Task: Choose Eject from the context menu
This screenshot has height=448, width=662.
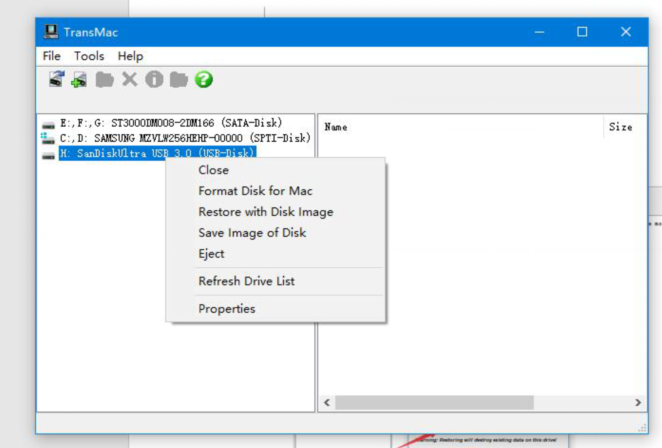Action: [x=276, y=254]
